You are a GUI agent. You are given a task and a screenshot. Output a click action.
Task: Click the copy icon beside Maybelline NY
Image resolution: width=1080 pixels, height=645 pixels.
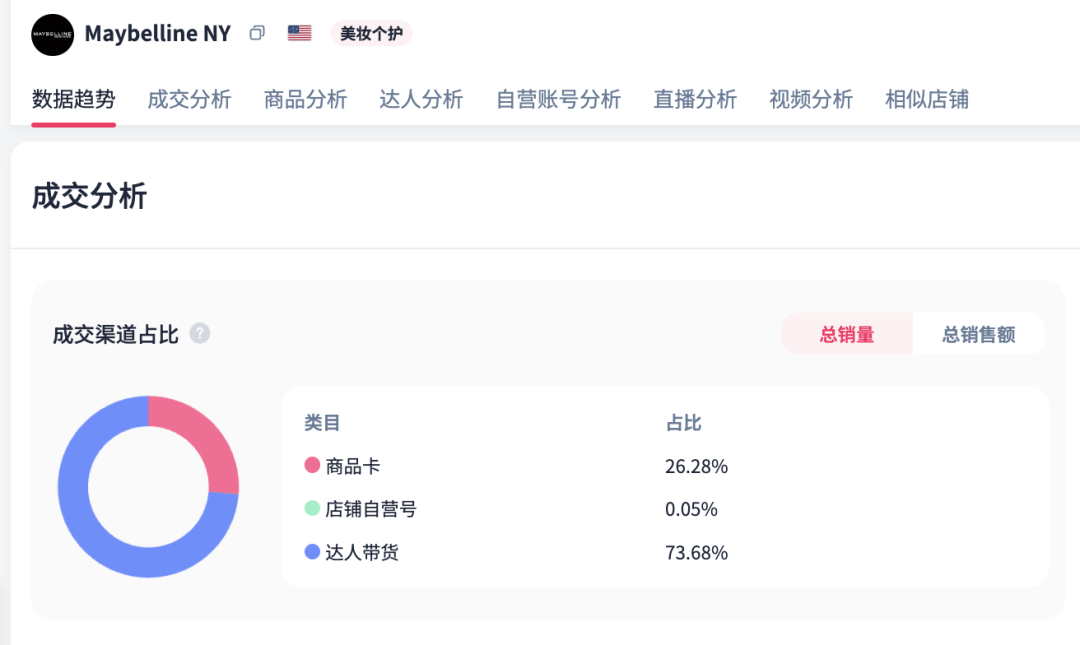click(x=256, y=32)
